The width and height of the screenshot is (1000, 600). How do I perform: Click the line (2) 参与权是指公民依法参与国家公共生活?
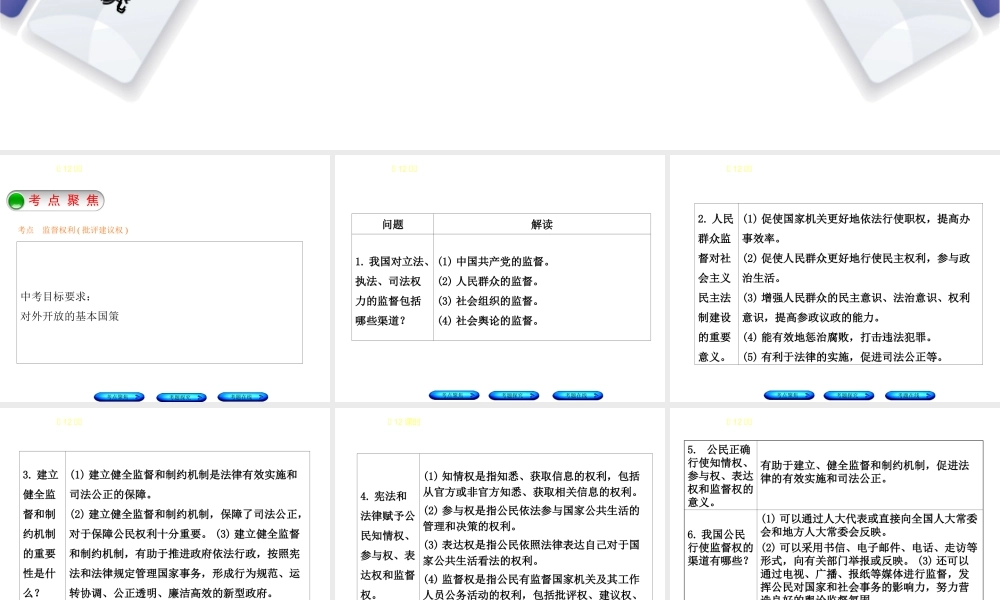click(x=531, y=518)
